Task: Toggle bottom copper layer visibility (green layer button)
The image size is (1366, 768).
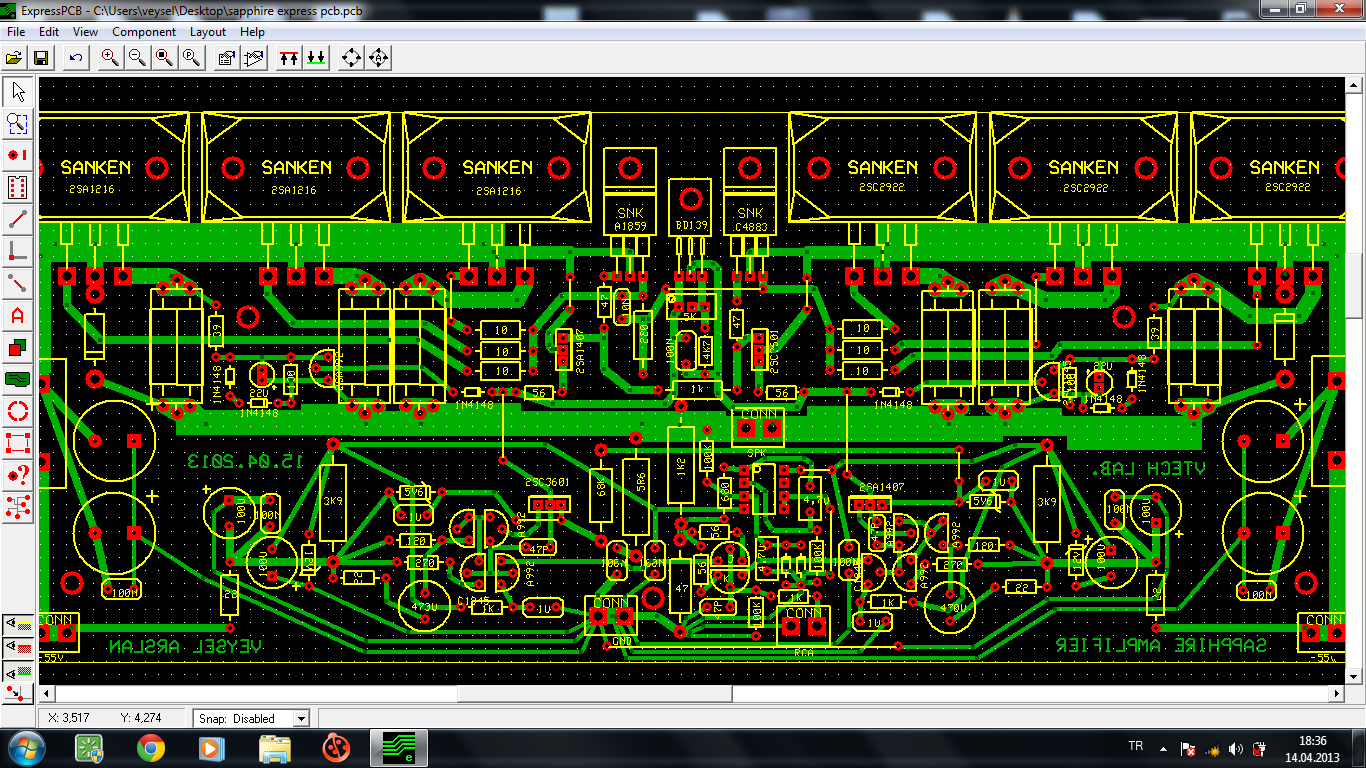Action: click(19, 671)
